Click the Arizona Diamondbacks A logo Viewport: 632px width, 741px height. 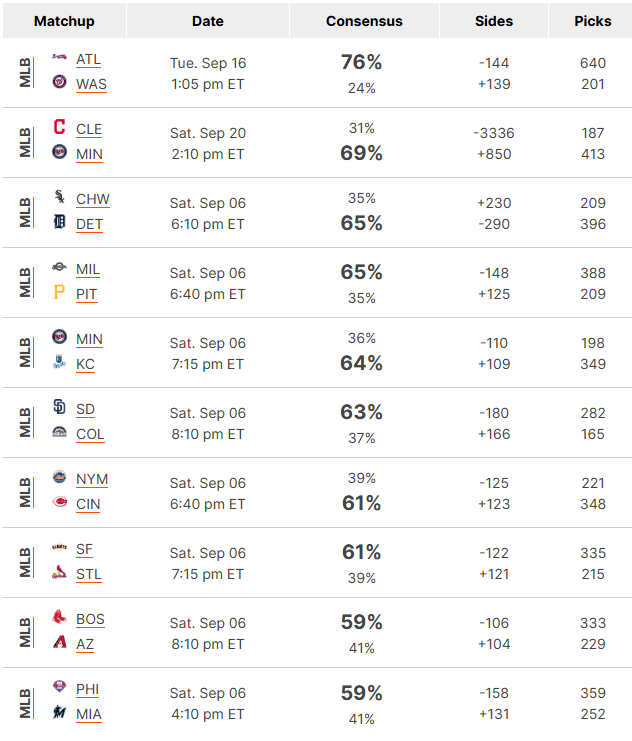(60, 642)
